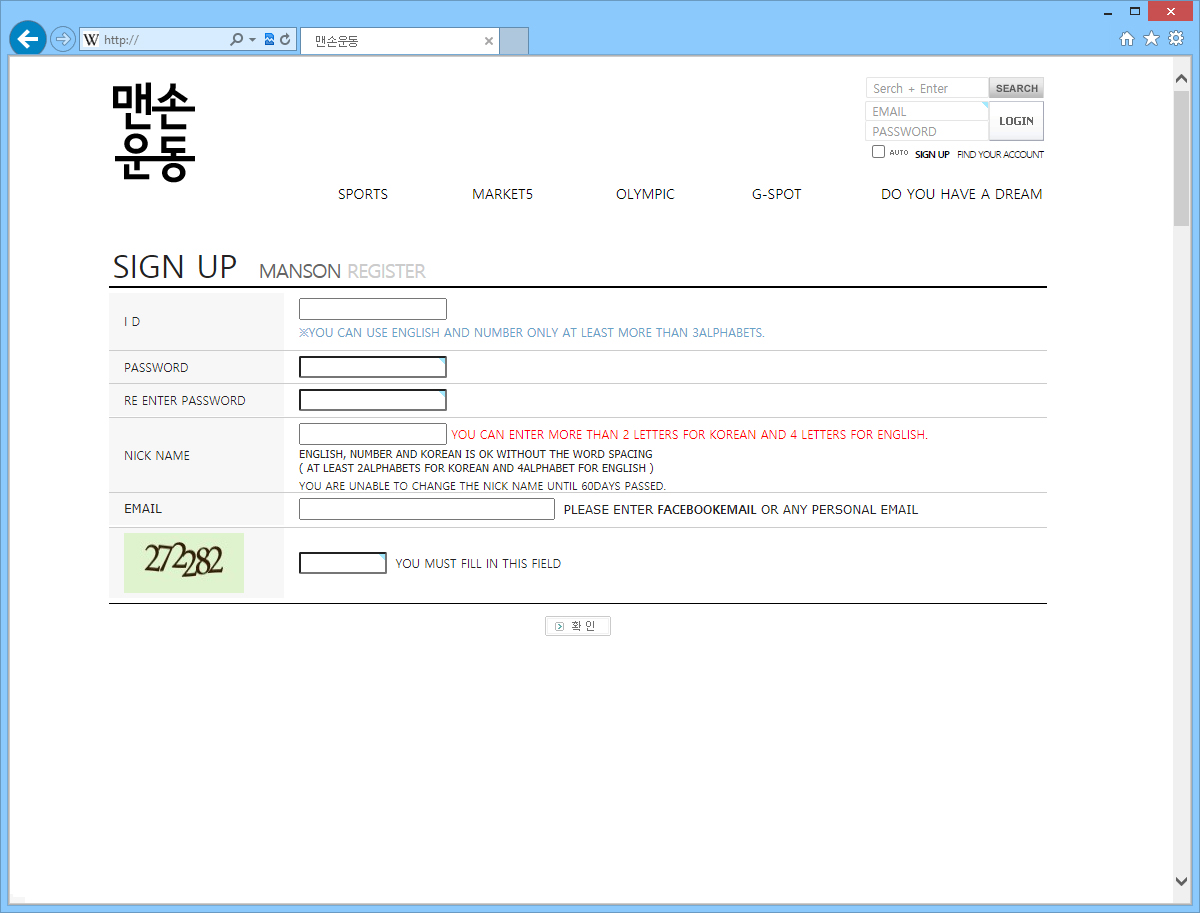
Task: Expand the address bar autocomplete dropdown arrow
Action: 253,40
